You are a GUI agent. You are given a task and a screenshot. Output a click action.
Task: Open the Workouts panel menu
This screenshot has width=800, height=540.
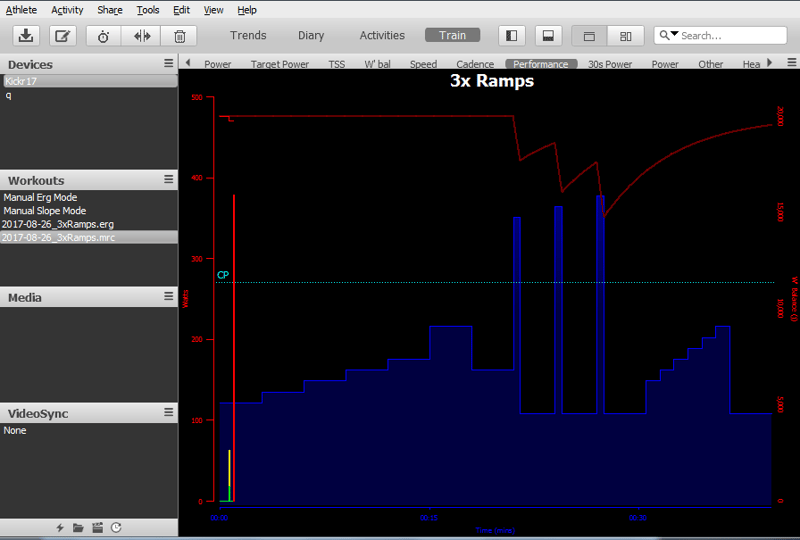(x=168, y=179)
